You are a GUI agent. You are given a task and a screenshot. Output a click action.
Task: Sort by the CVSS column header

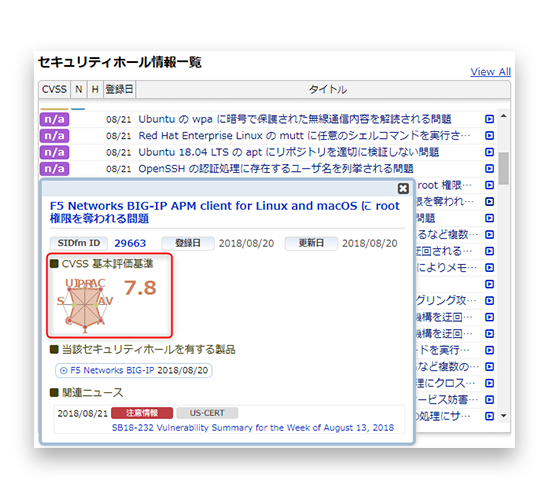coord(54,89)
